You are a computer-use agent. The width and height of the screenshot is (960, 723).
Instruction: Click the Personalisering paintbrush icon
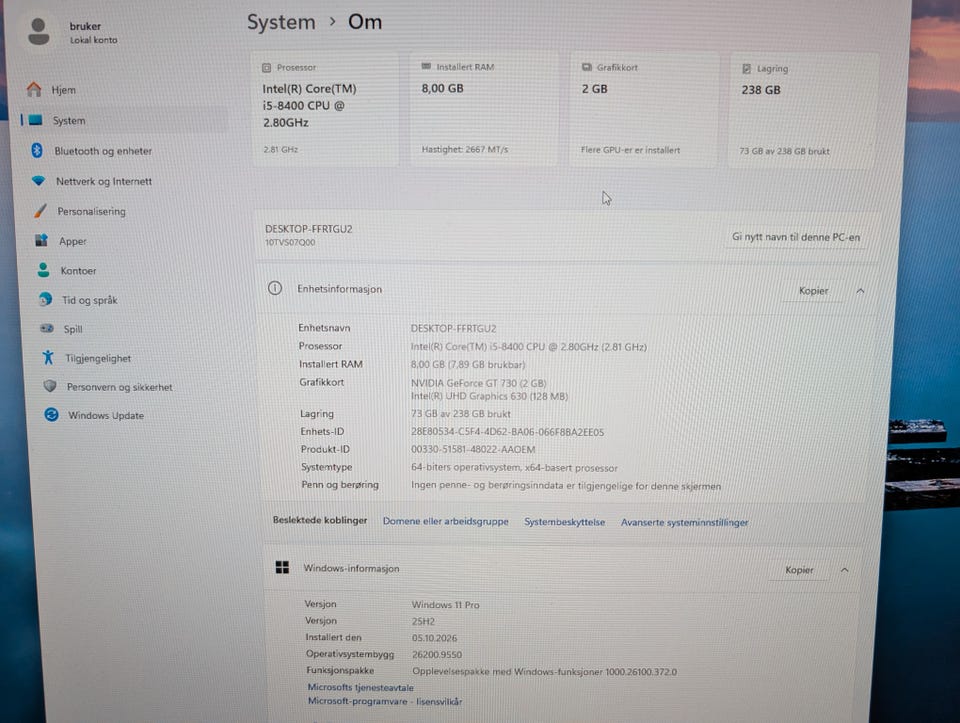[40, 211]
